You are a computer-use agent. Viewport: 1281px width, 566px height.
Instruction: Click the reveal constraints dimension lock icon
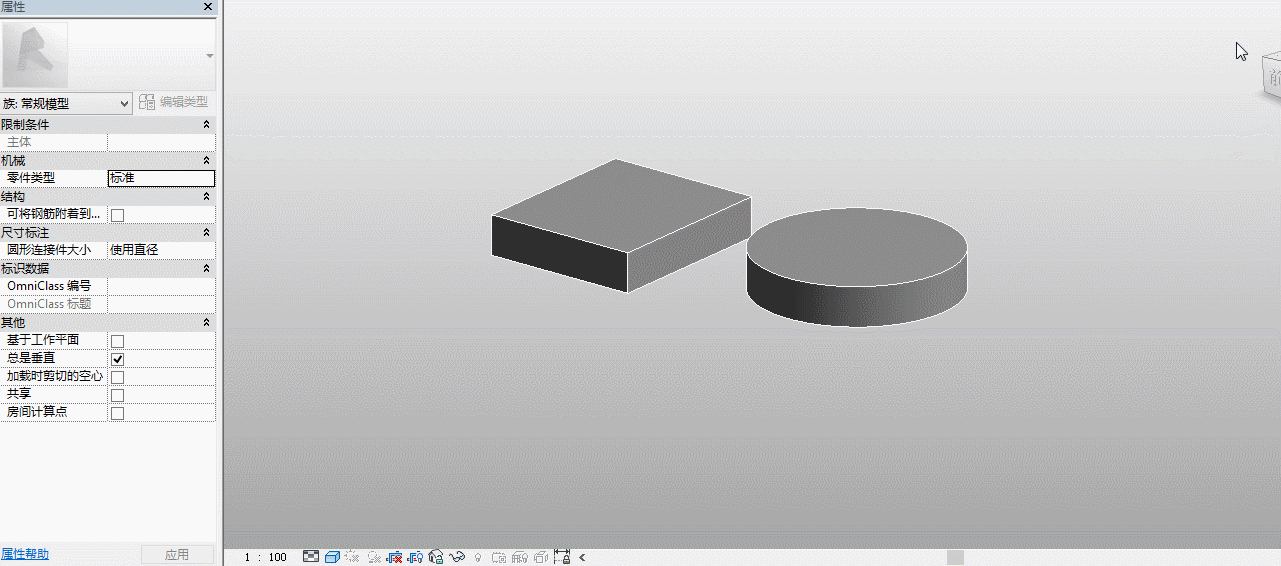pos(562,556)
